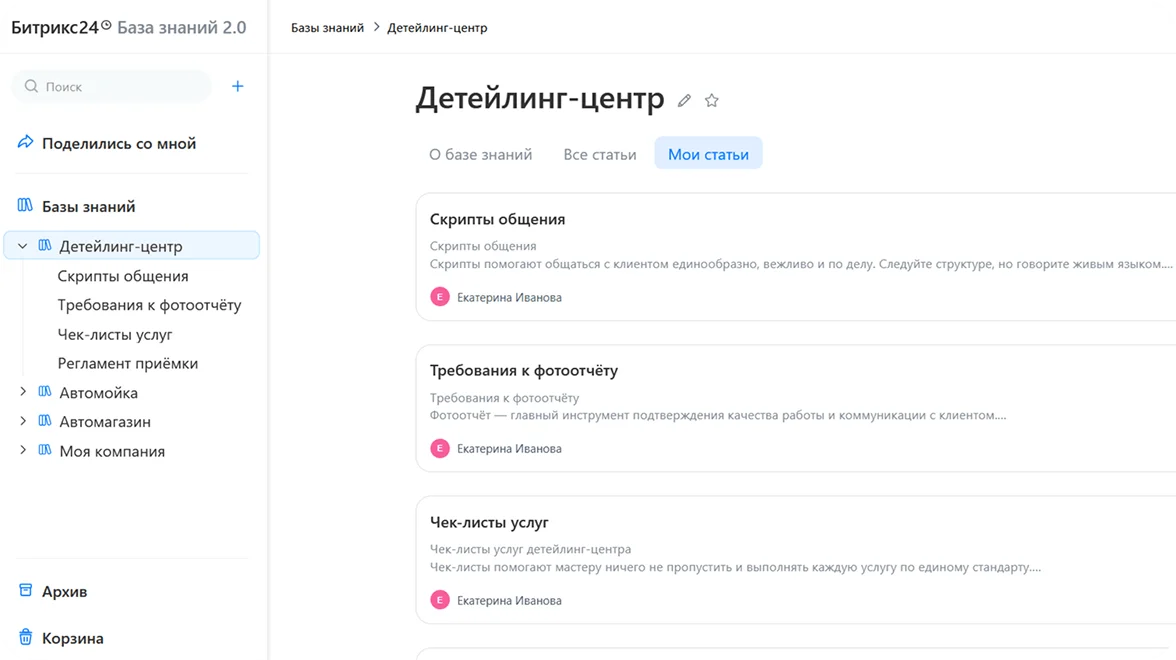The height and width of the screenshot is (660, 1176).
Task: Collapse the Детейлинг-центр tree node
Action: (x=22, y=245)
